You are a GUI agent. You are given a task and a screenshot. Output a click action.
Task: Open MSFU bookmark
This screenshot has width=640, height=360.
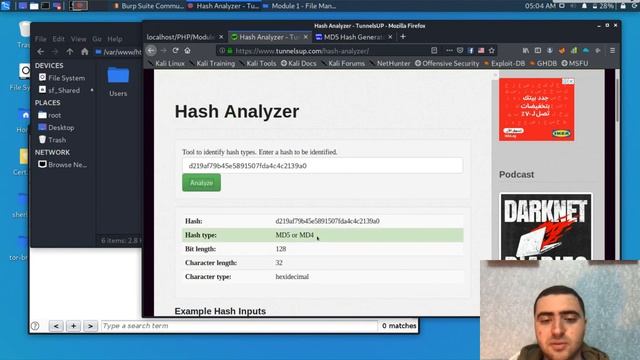coord(575,63)
